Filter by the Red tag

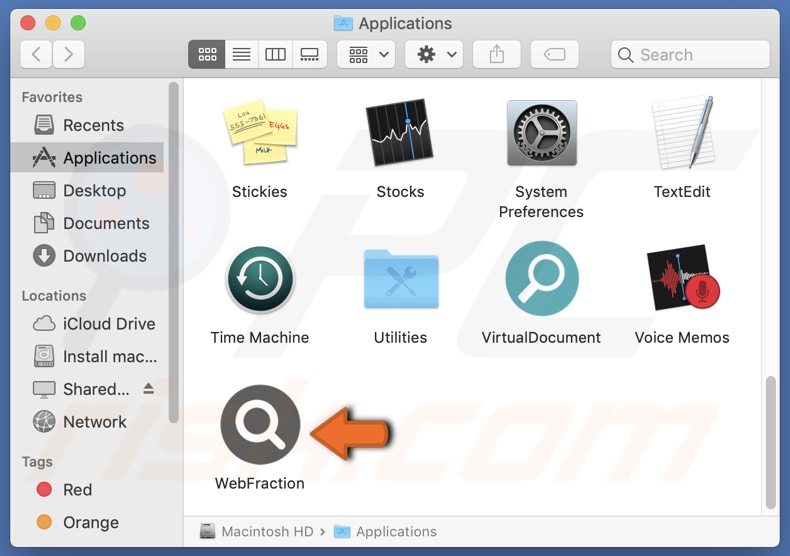coord(77,490)
